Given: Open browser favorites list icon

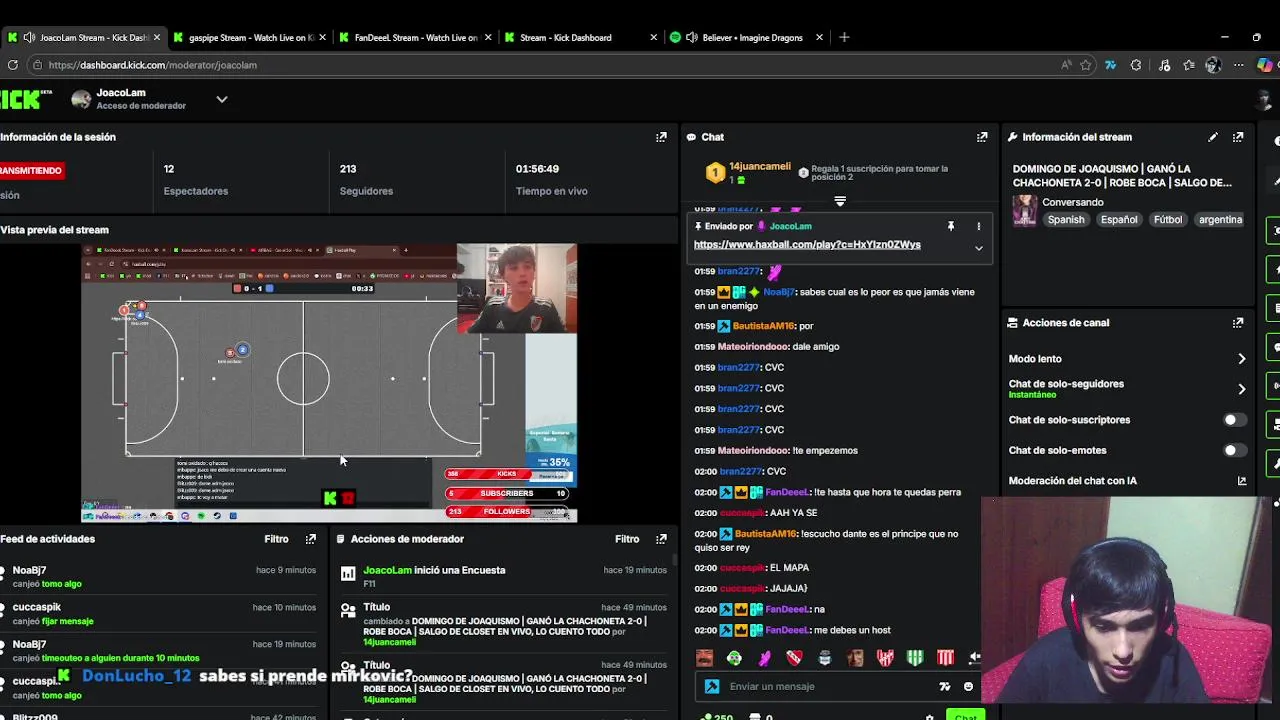Looking at the screenshot, I should coord(1188,65).
